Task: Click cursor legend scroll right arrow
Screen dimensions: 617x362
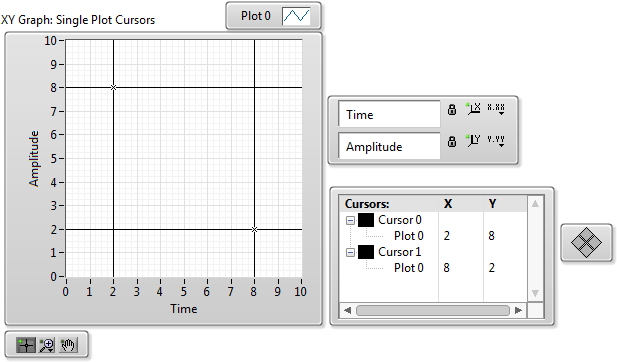Action: point(519,310)
